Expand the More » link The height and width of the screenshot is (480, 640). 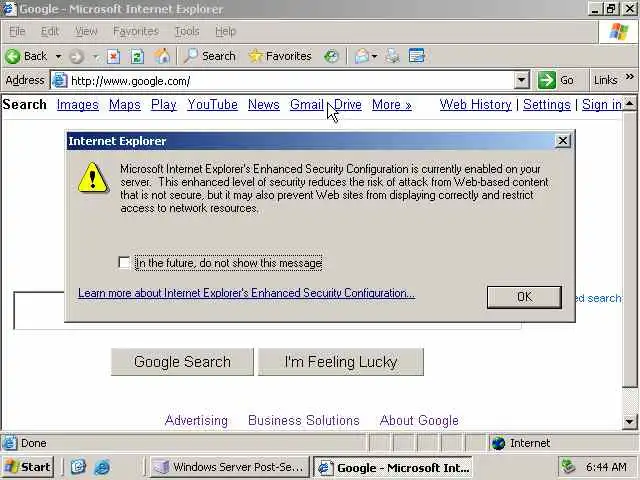392,105
